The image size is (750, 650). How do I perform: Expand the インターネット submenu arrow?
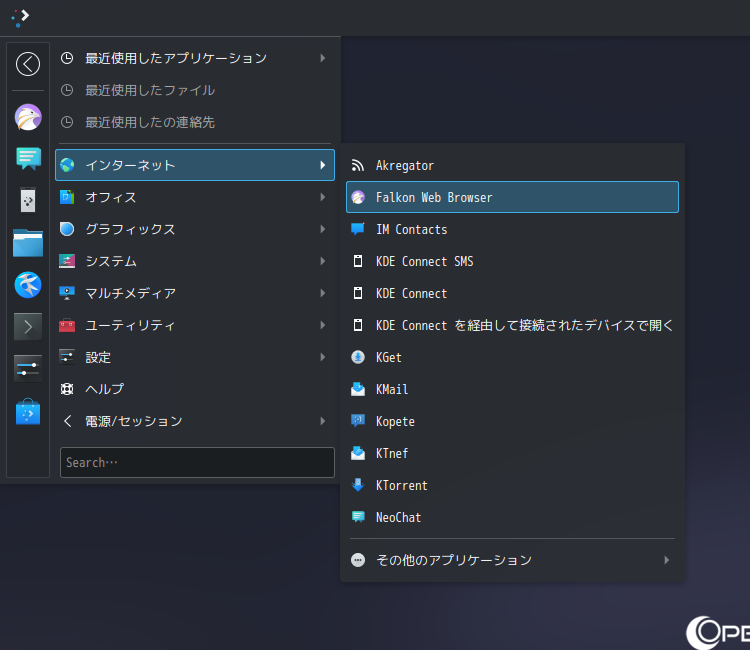click(x=323, y=165)
